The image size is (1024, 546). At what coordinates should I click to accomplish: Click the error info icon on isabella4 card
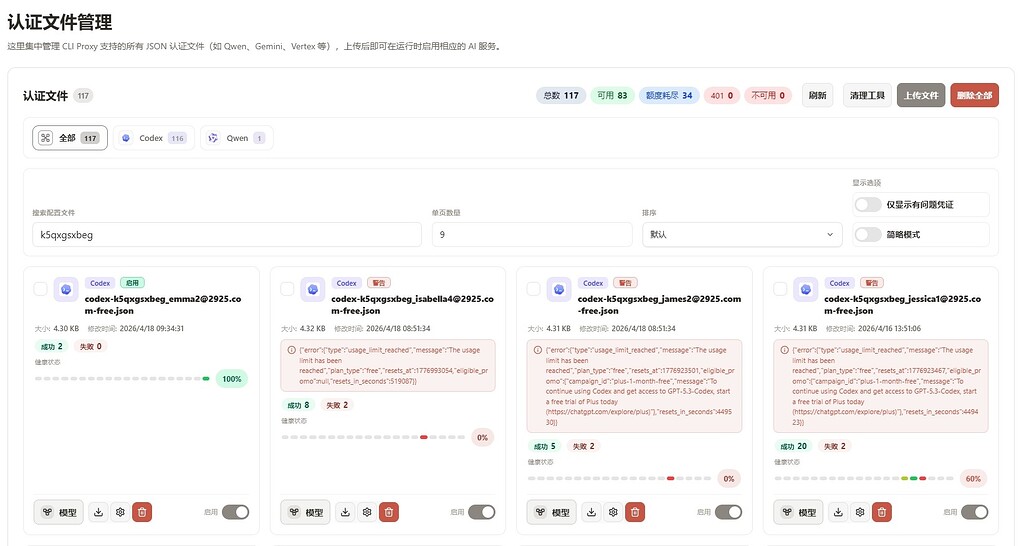point(291,350)
